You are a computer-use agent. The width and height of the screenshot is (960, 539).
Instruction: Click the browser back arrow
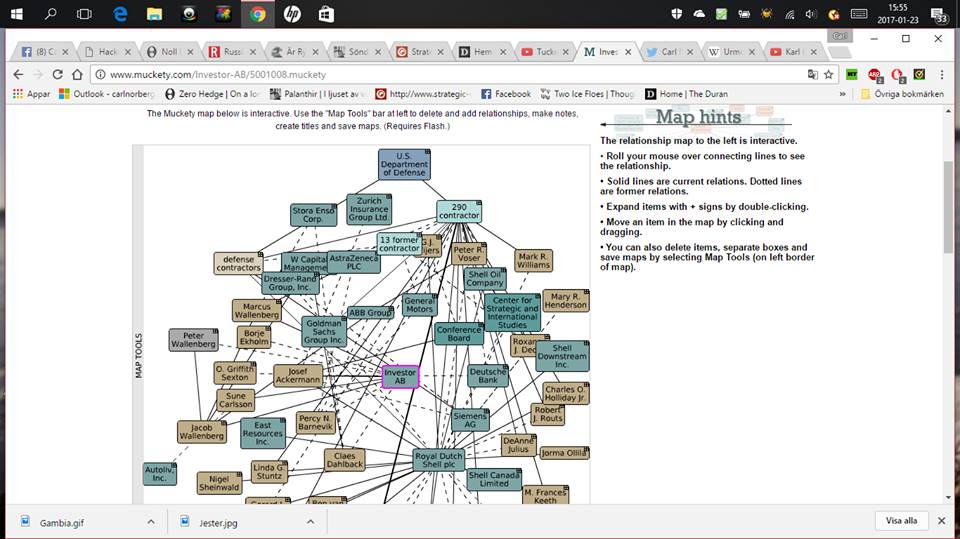pyautogui.click(x=17, y=75)
